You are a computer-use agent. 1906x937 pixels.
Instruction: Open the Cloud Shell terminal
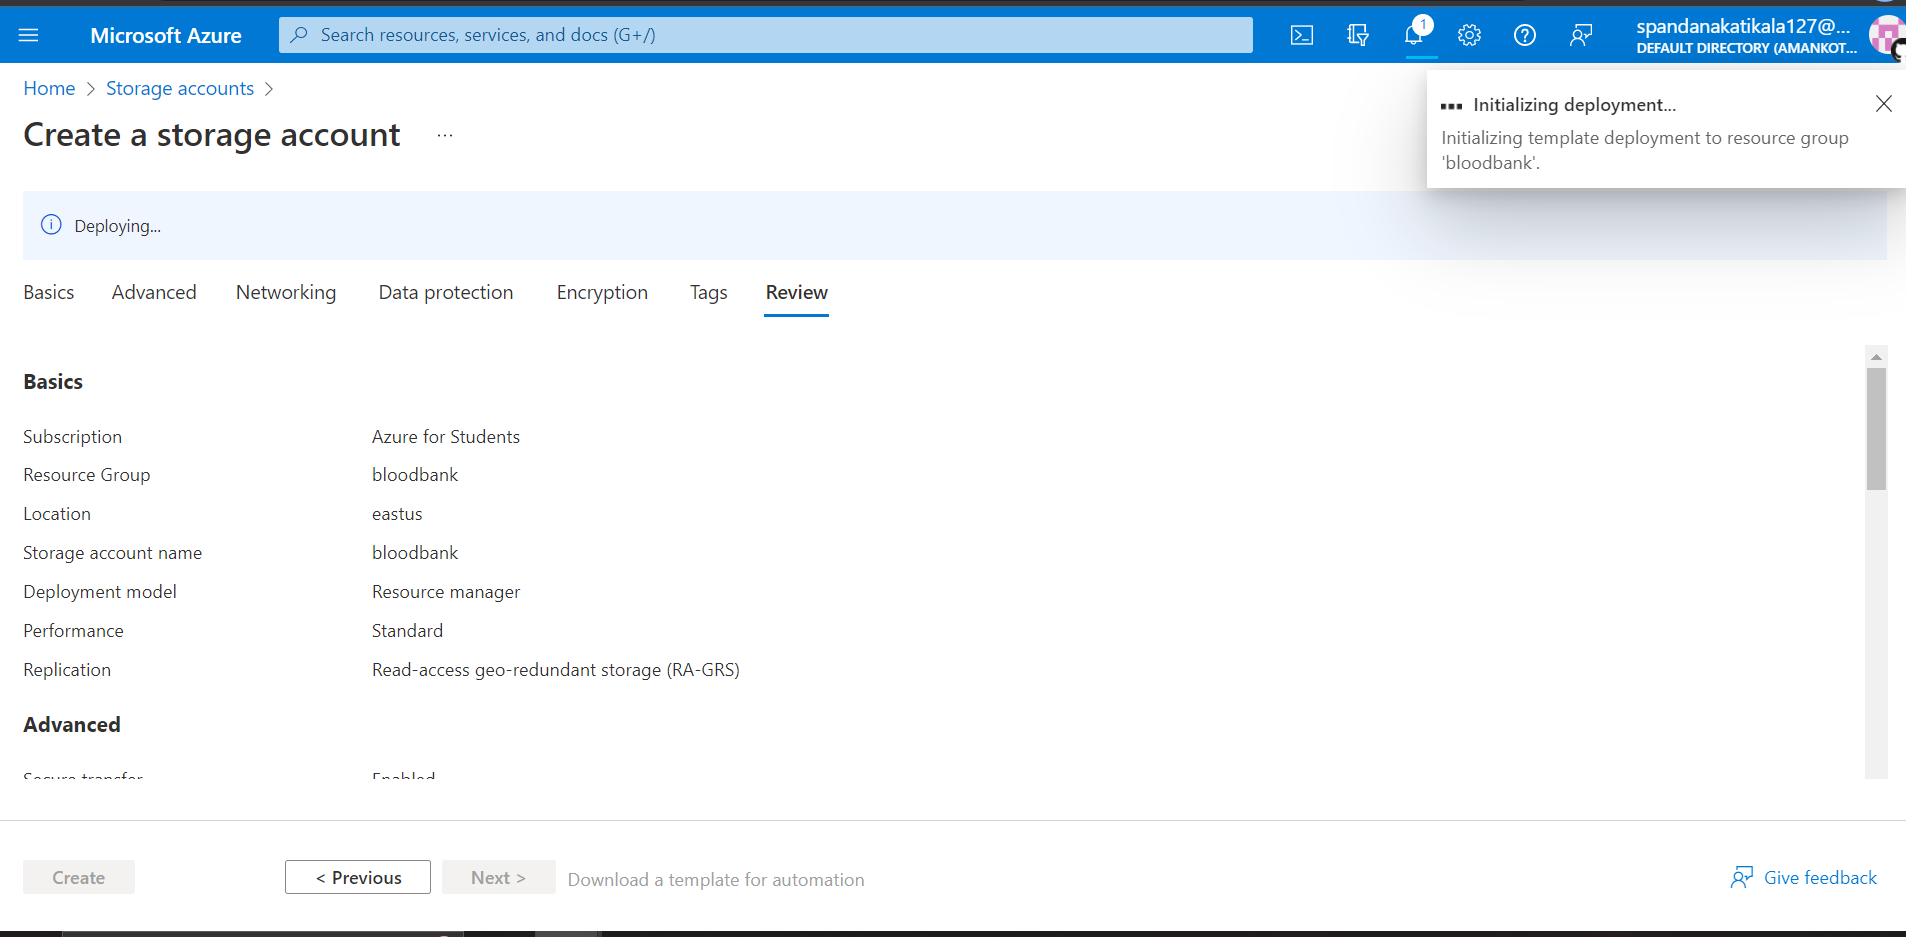pyautogui.click(x=1301, y=34)
